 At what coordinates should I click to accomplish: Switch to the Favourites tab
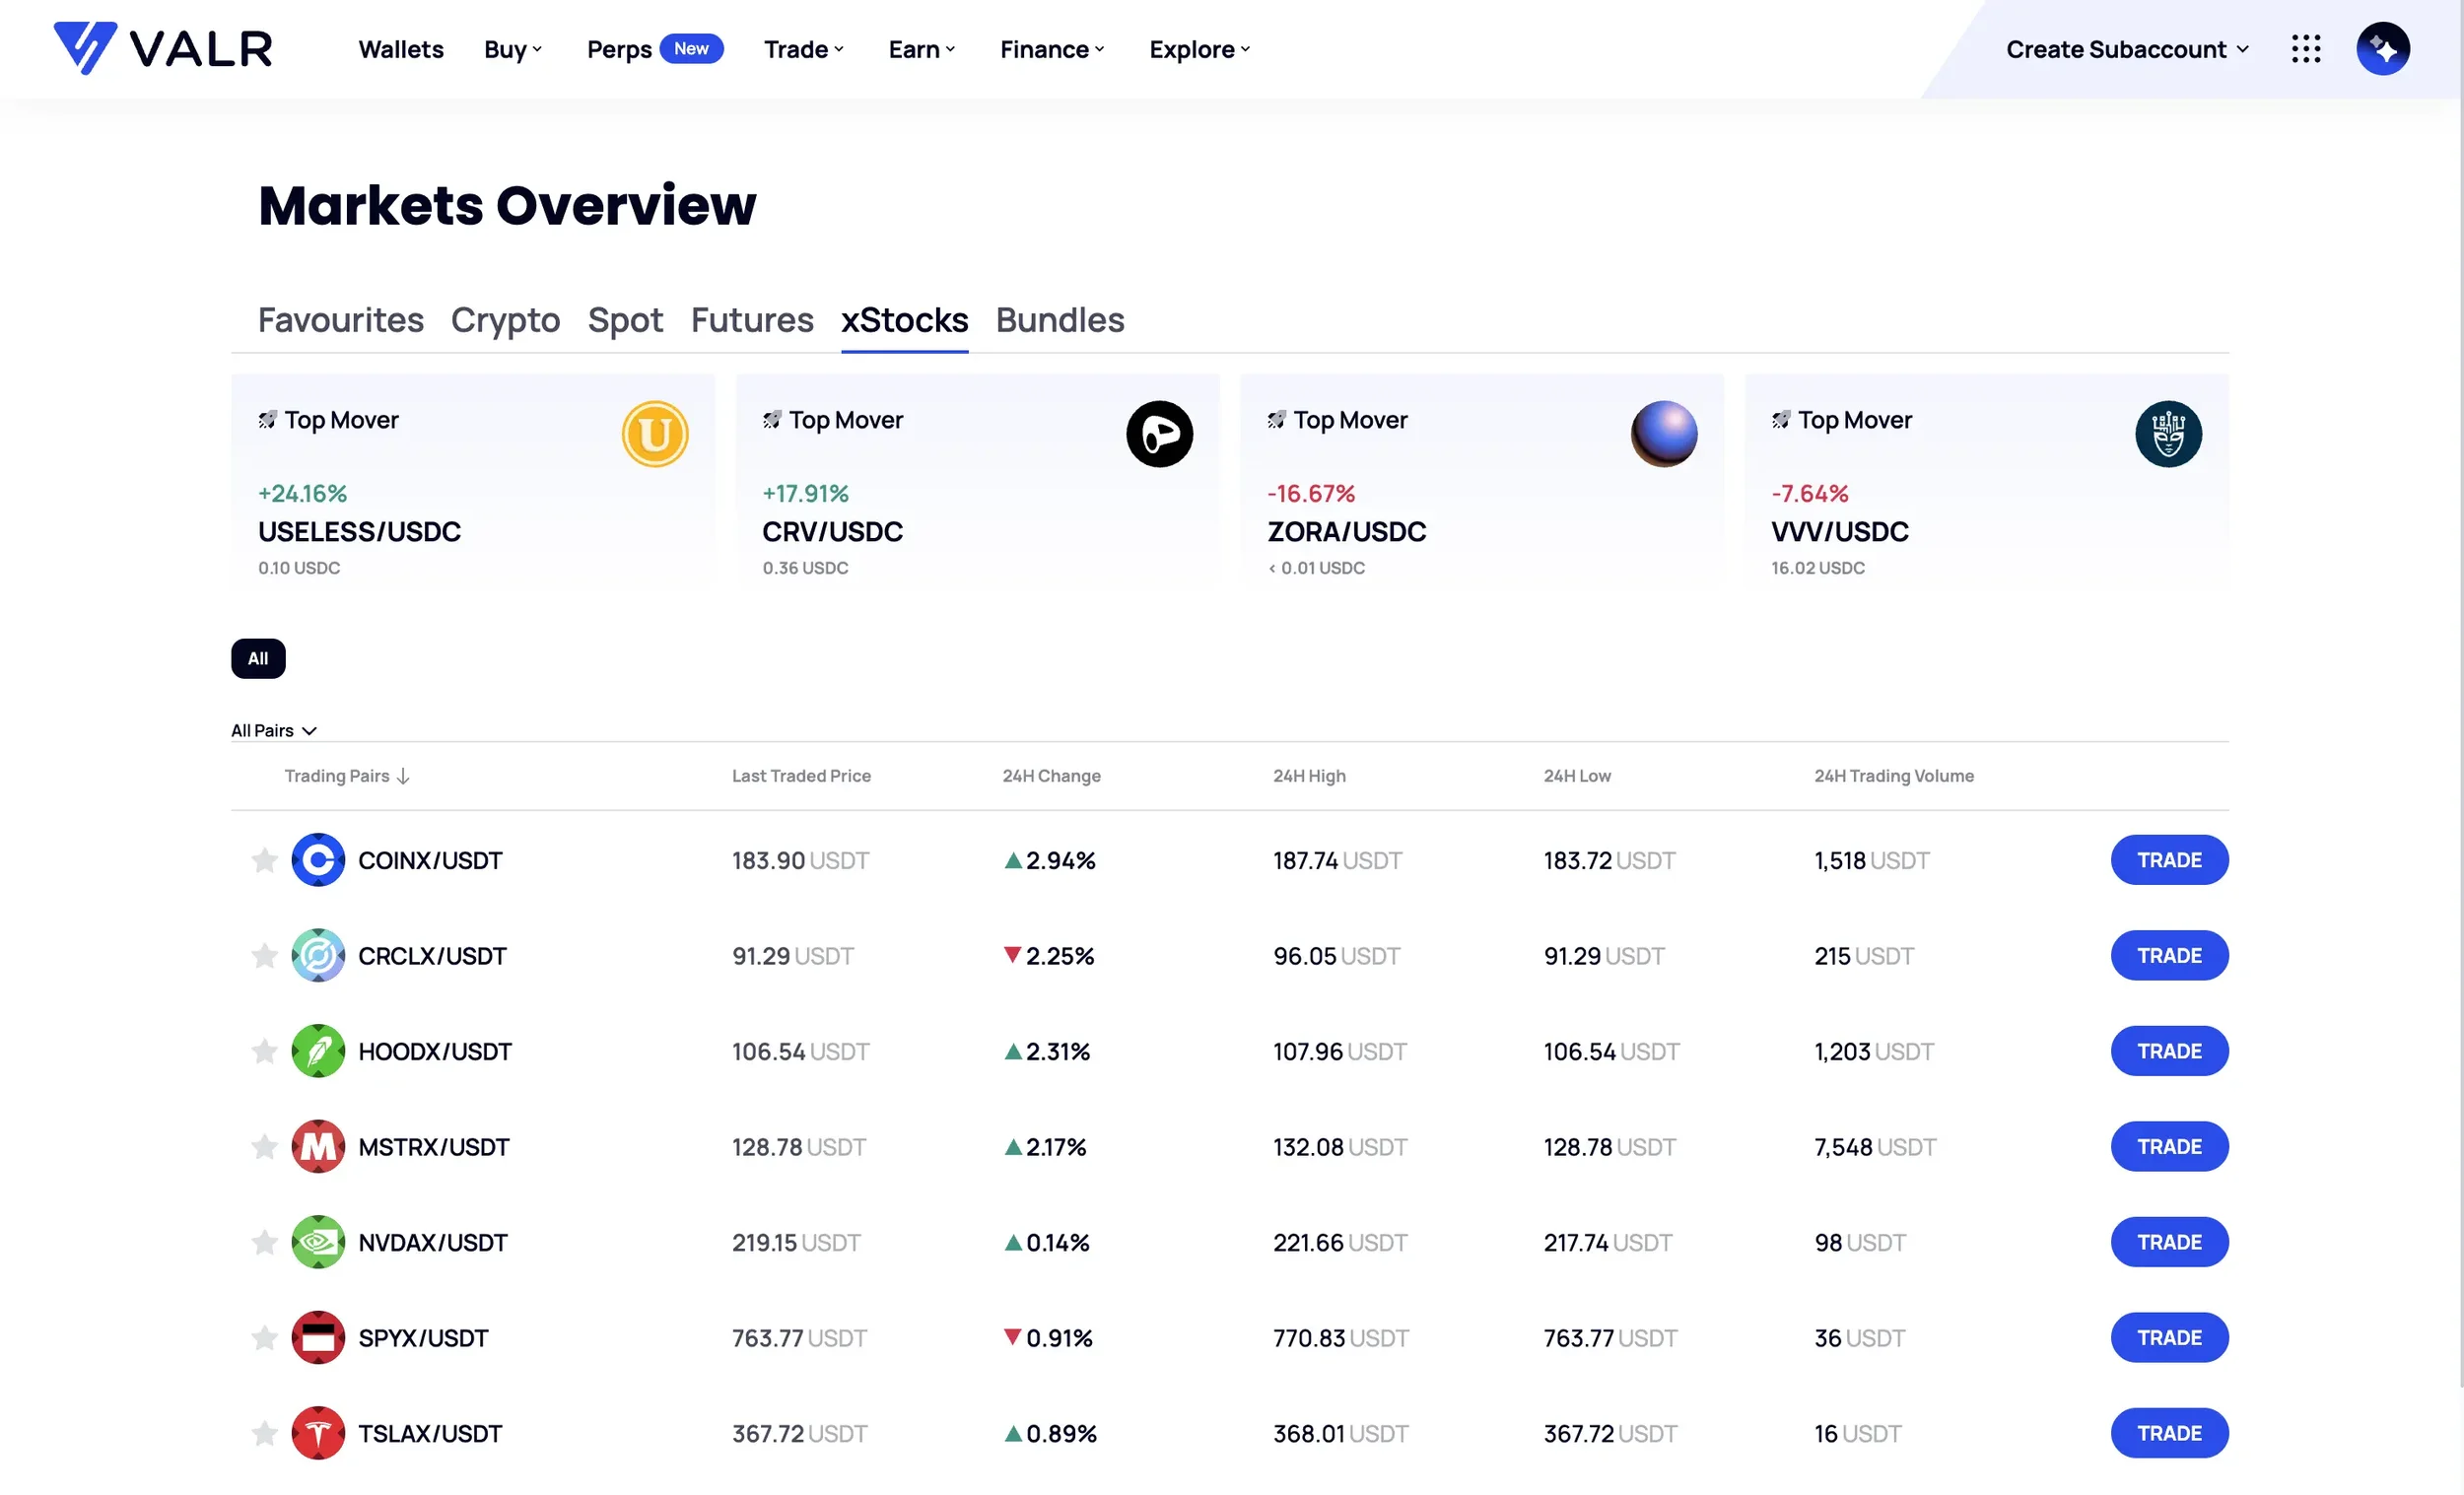click(x=341, y=320)
